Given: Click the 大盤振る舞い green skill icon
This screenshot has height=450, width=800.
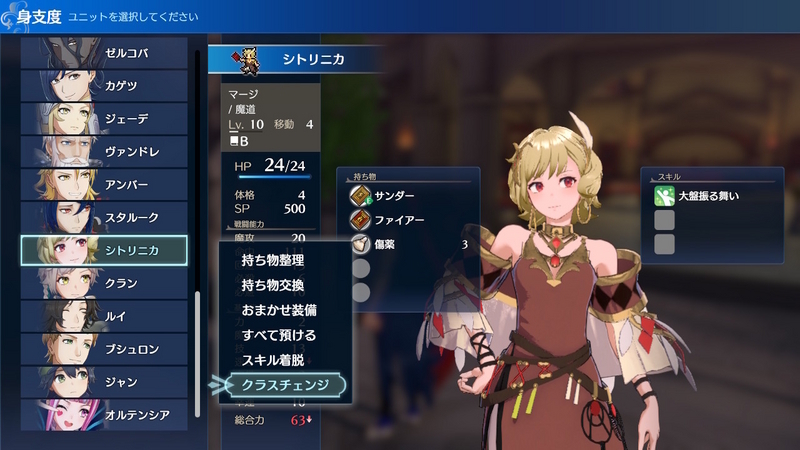Looking at the screenshot, I should (x=664, y=196).
